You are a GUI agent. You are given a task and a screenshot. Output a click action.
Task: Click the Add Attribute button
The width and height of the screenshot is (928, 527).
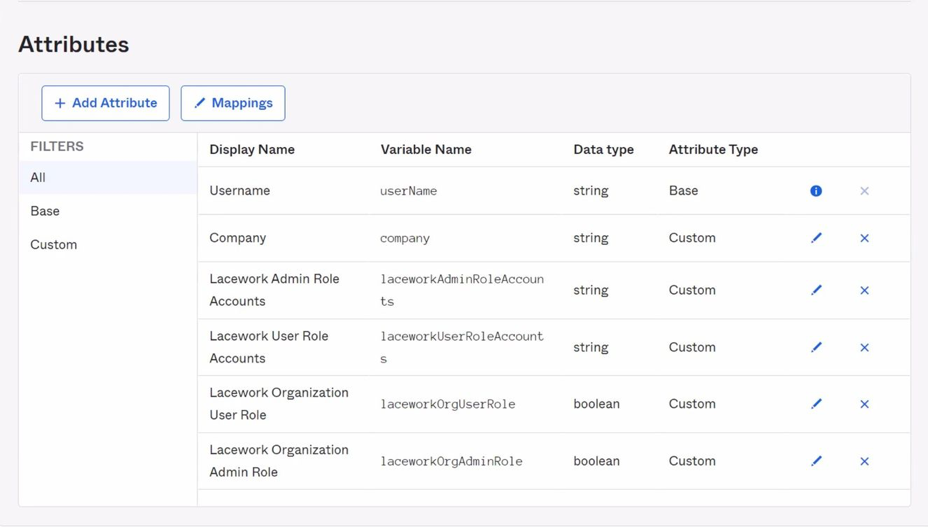point(105,103)
